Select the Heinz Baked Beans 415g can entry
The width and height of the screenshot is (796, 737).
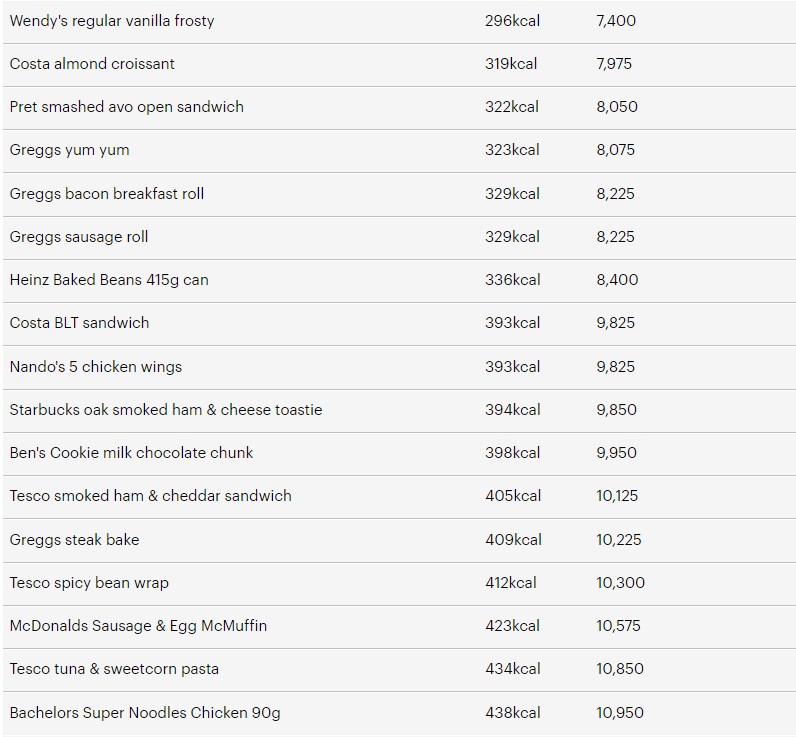point(109,280)
